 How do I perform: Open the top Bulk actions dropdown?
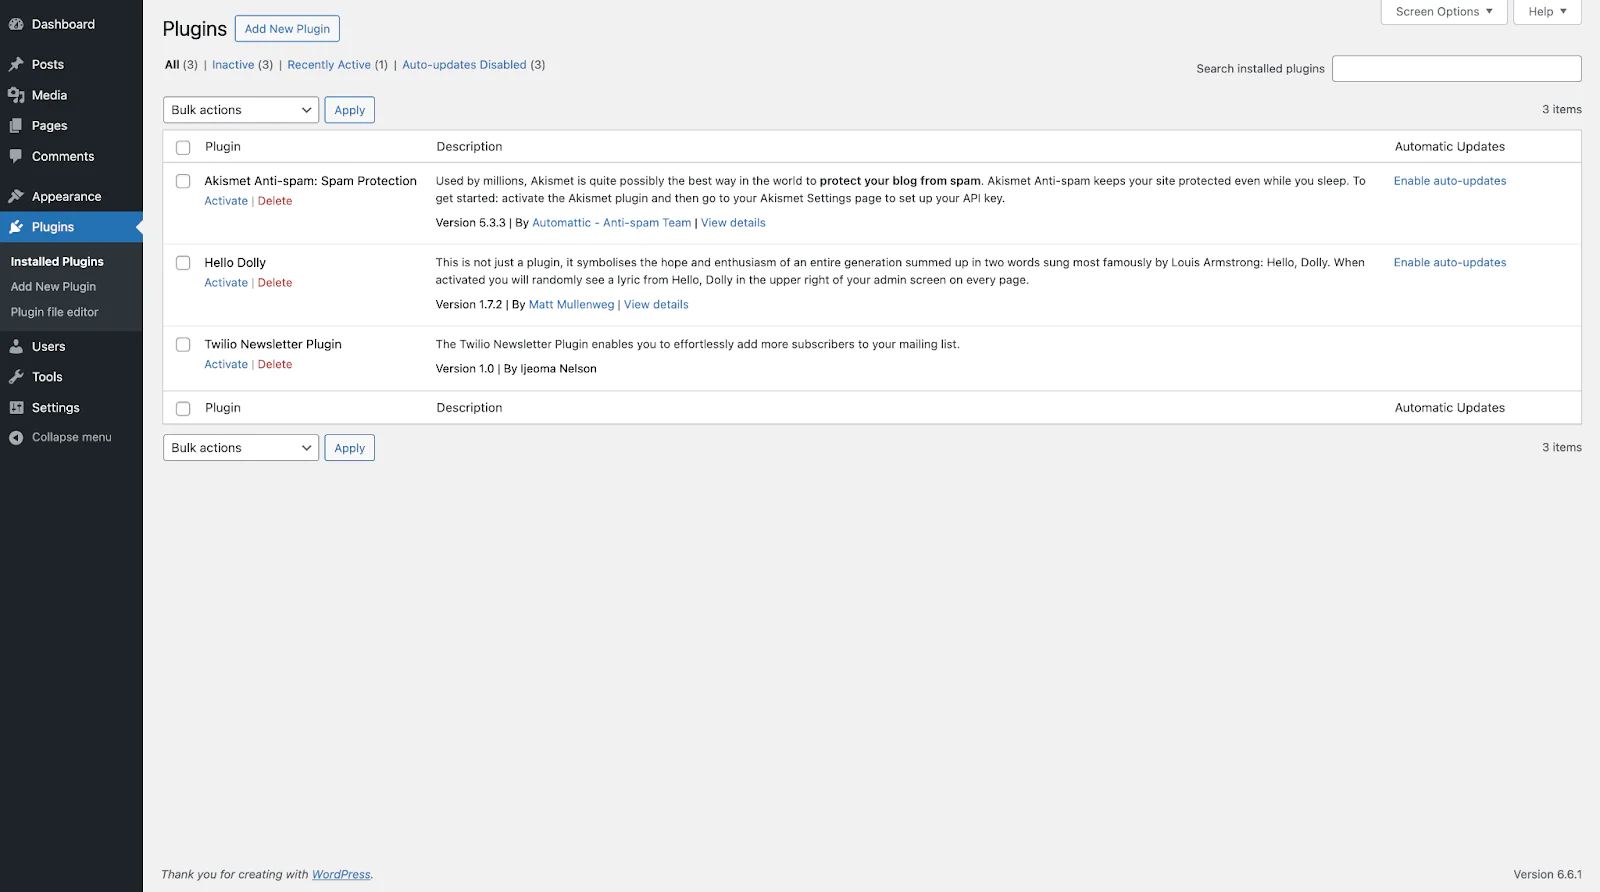[241, 110]
